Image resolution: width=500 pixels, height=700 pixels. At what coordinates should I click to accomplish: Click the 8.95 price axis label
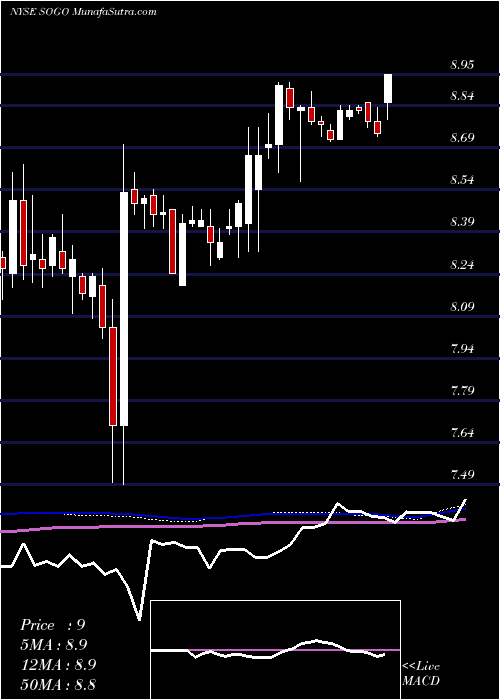pos(462,65)
